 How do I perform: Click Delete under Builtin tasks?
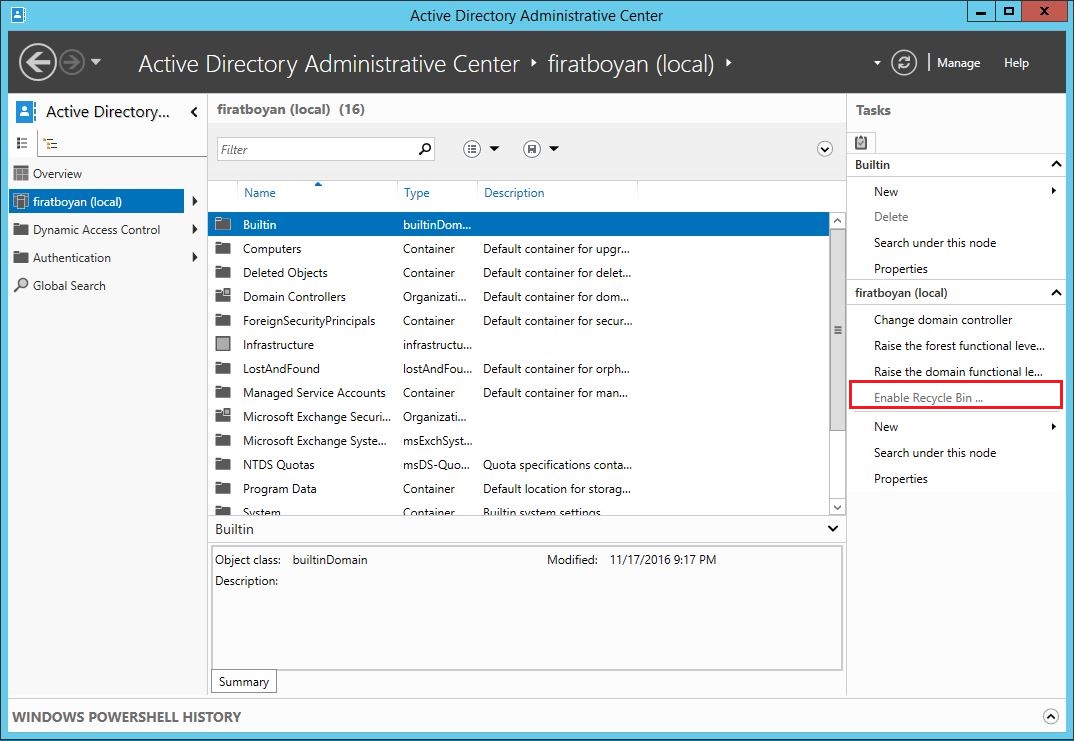coord(890,216)
